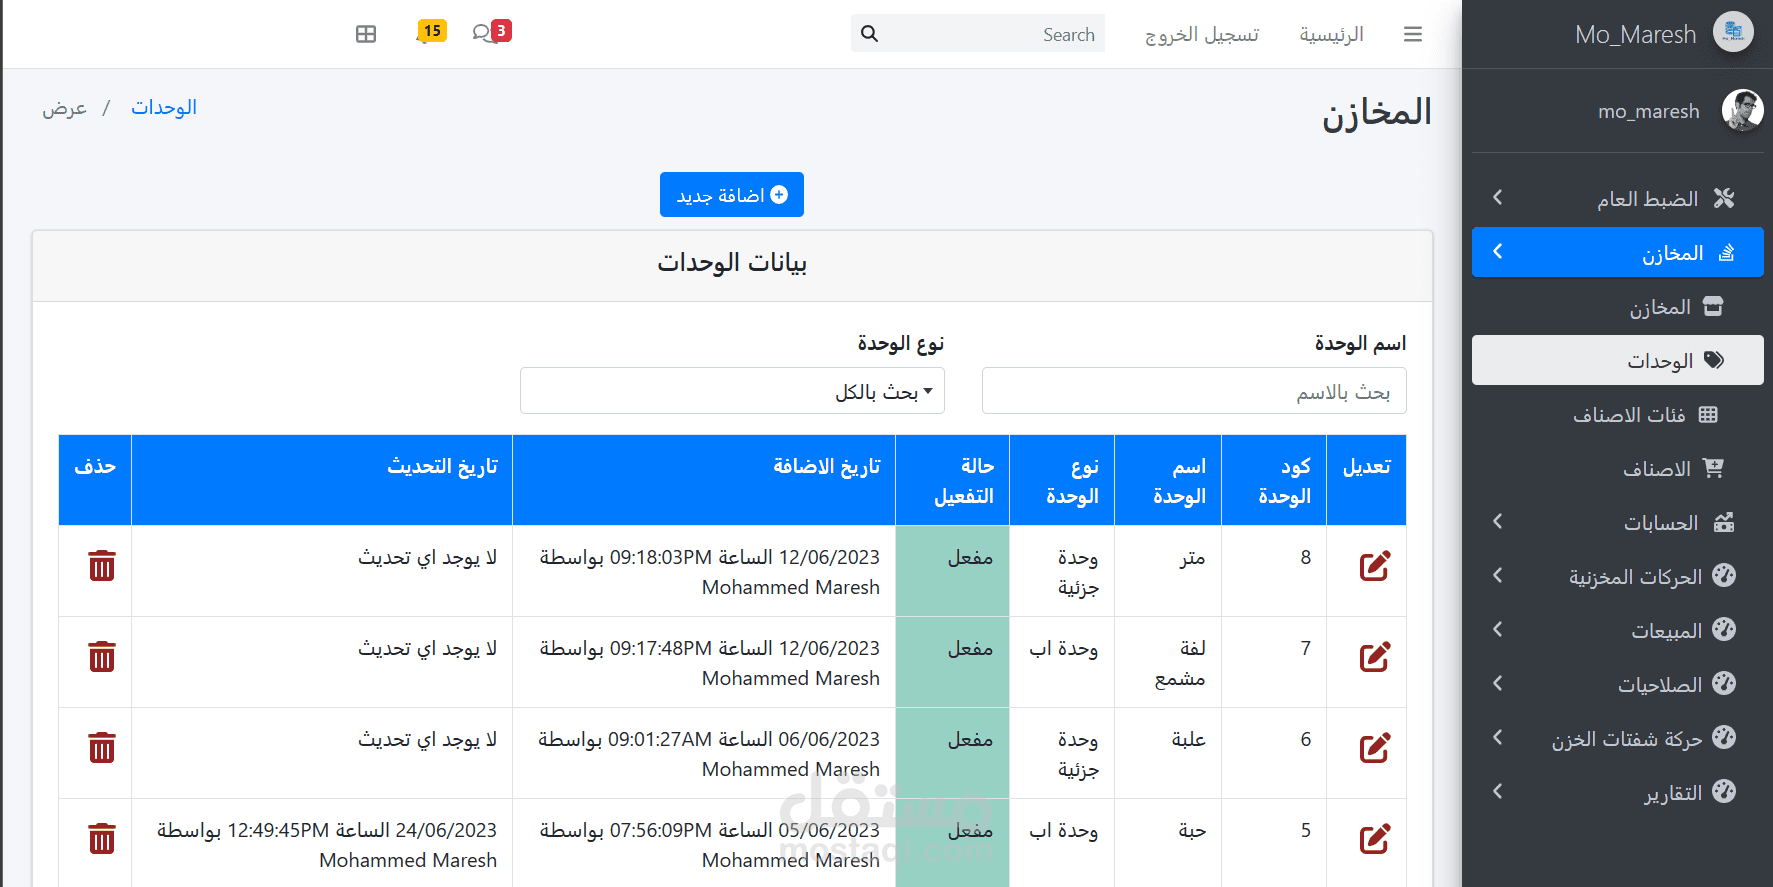1773x887 pixels.
Task: Click اضافة جديد button
Action: (732, 195)
